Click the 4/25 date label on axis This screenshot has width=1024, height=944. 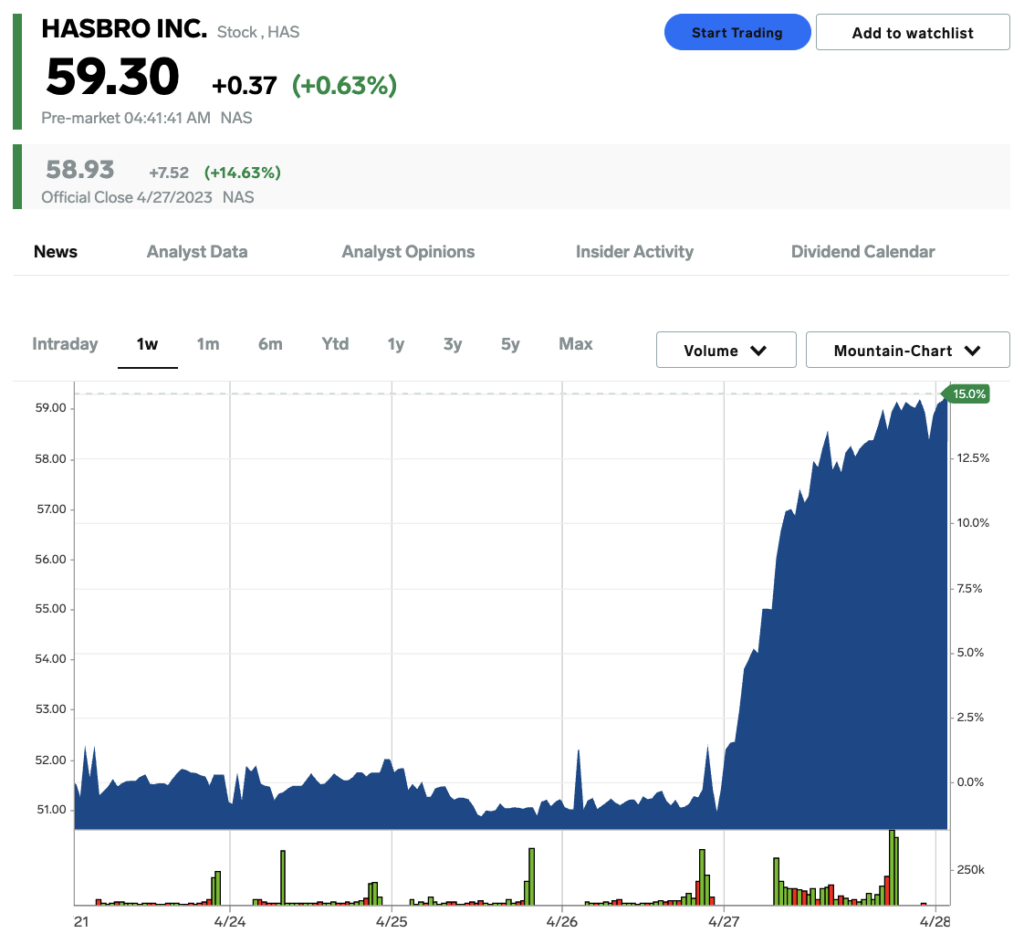tap(392, 922)
